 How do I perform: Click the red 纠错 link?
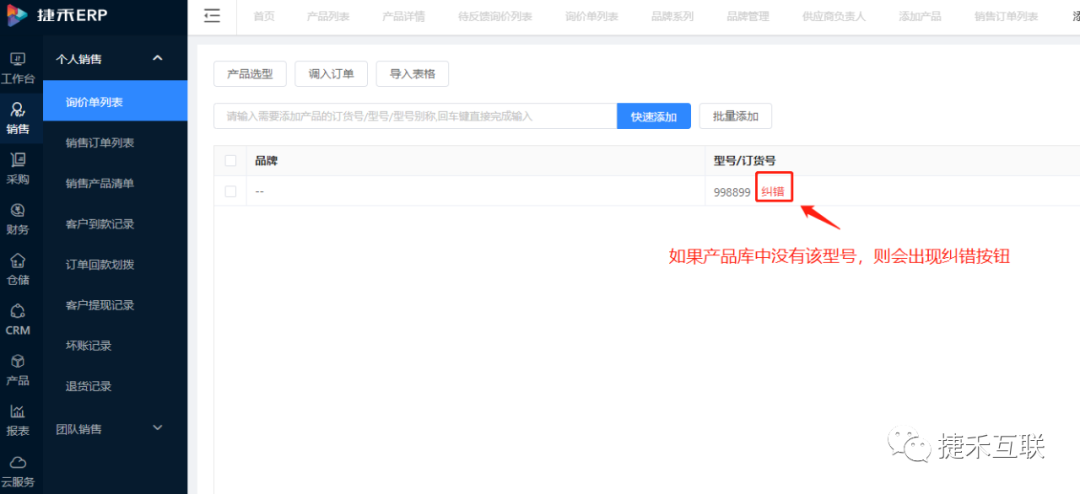click(x=773, y=192)
